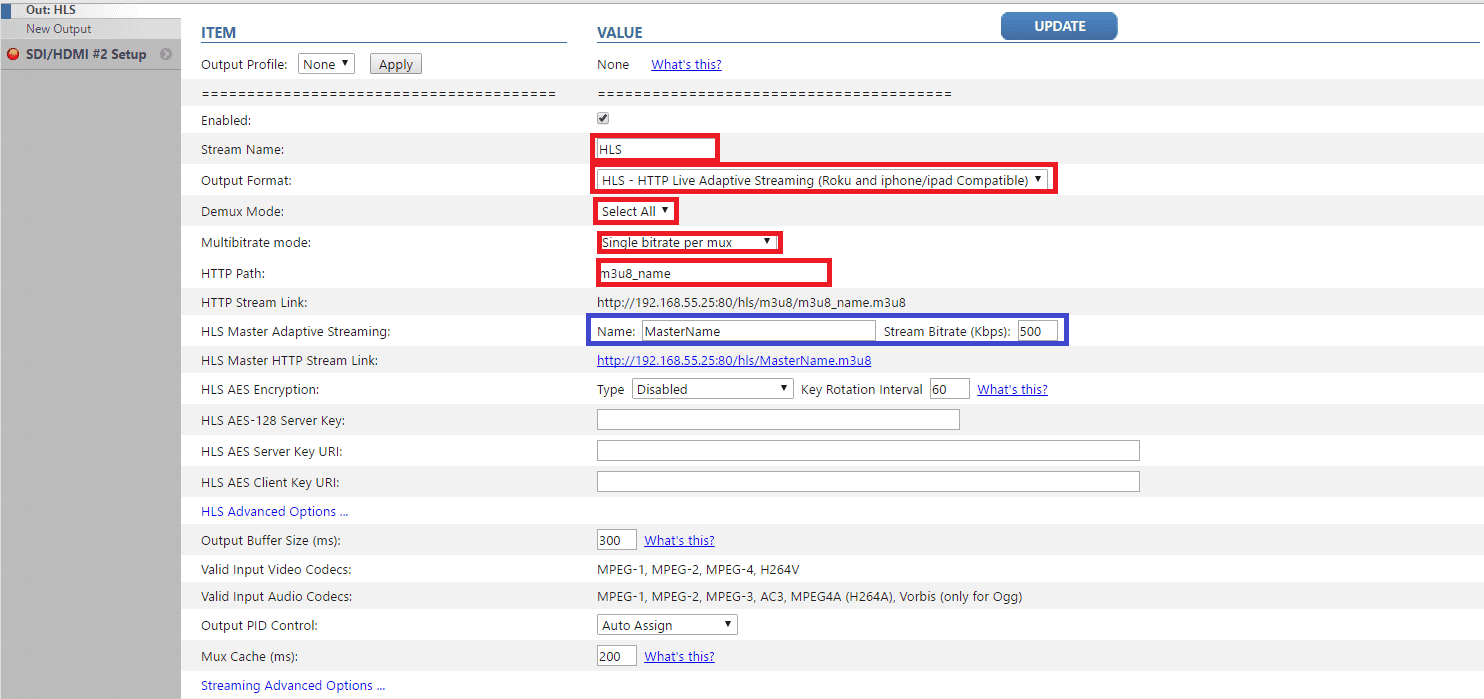Click the Valid Input Video Codecs value text

tap(698, 569)
